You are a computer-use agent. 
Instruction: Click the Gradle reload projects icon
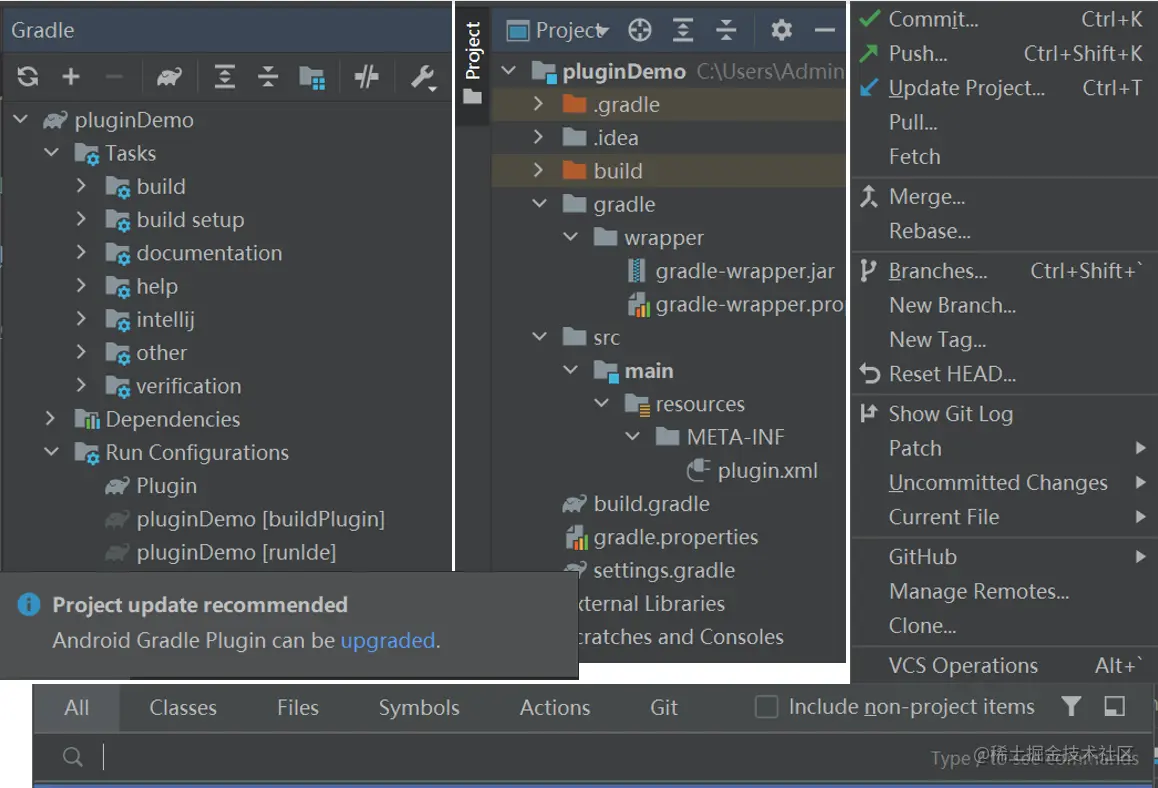pyautogui.click(x=27, y=76)
